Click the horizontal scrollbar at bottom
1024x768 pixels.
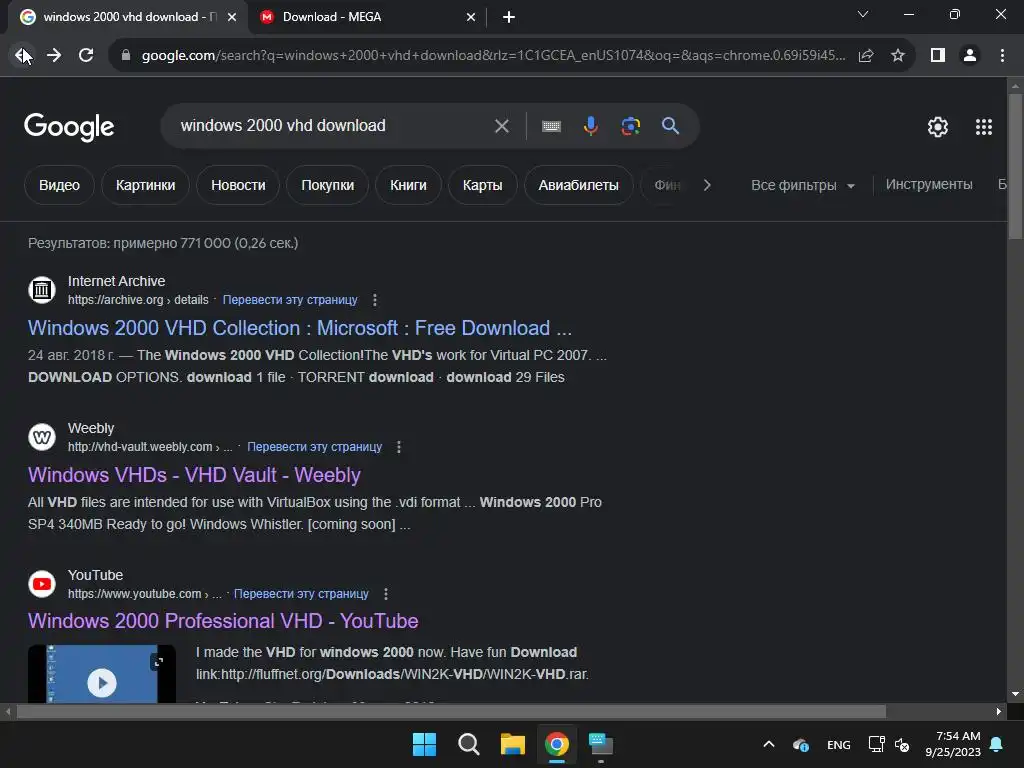451,711
